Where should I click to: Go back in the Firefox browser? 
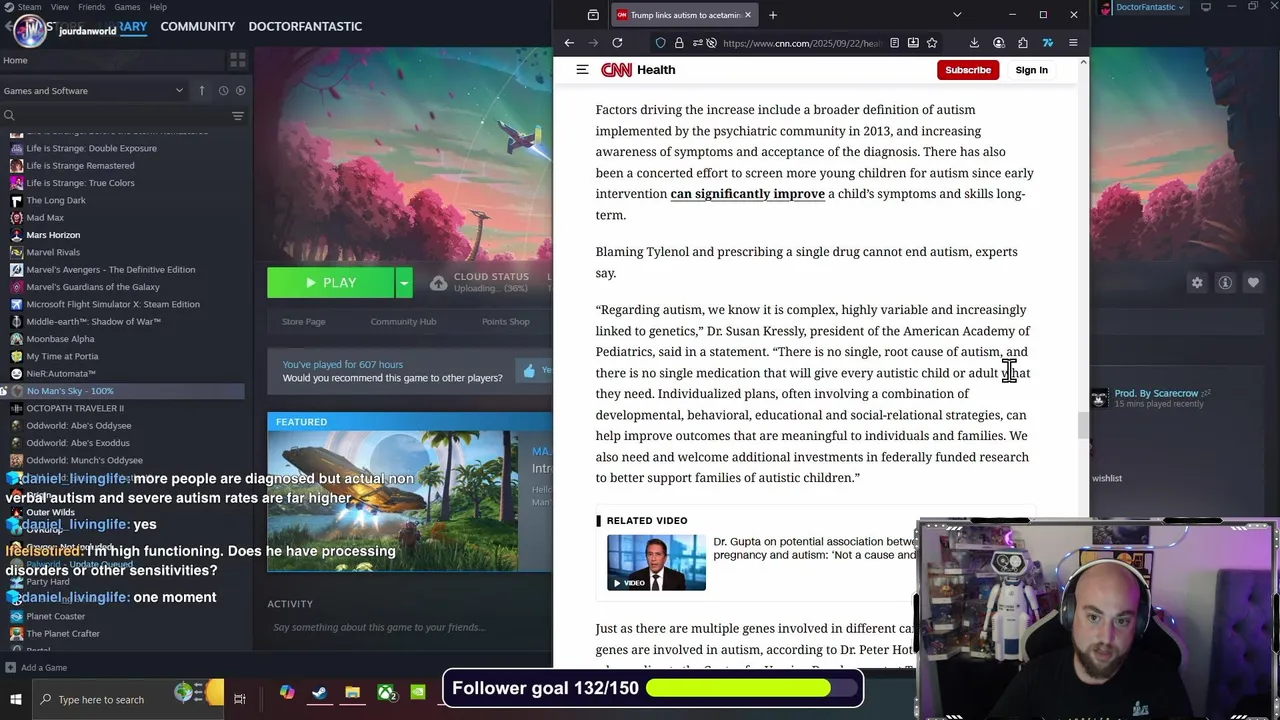tap(569, 43)
